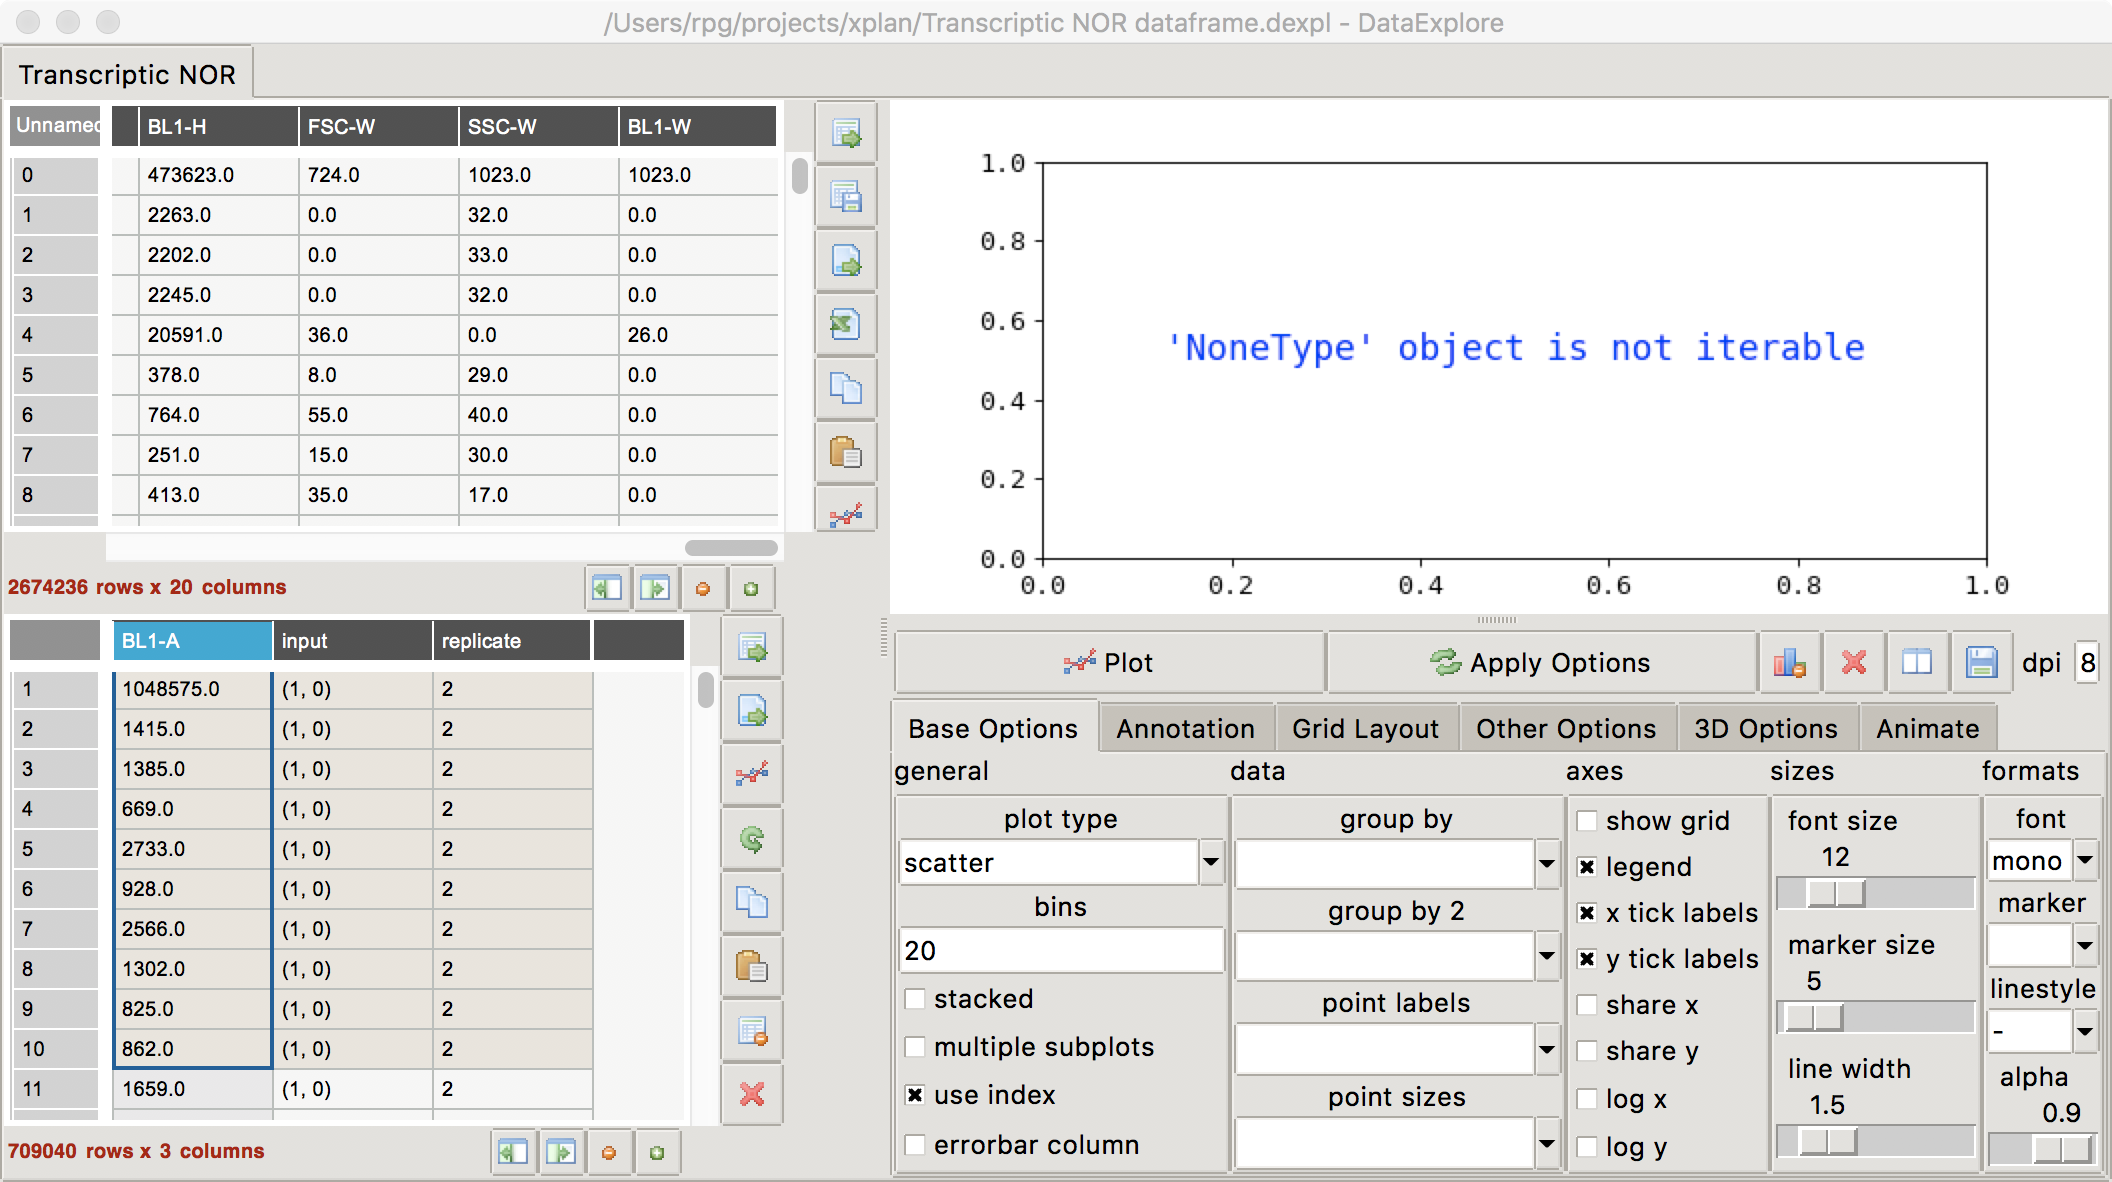Edit the dpi value field
Viewport: 2112px width, 1182px height.
coord(2087,662)
